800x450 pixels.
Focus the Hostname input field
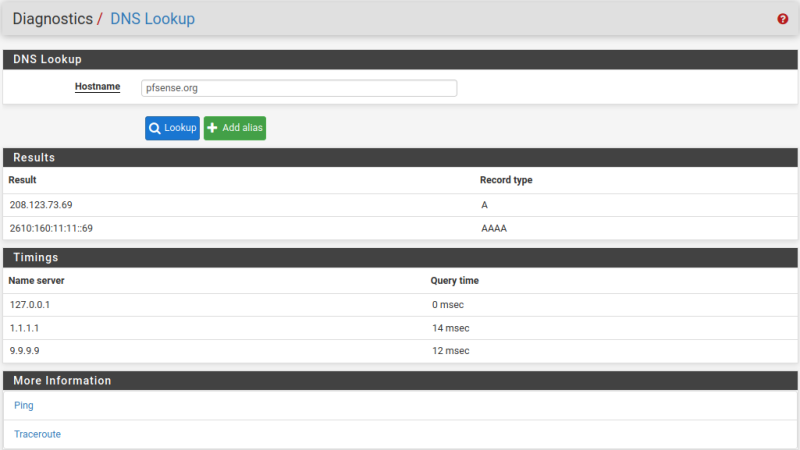299,88
